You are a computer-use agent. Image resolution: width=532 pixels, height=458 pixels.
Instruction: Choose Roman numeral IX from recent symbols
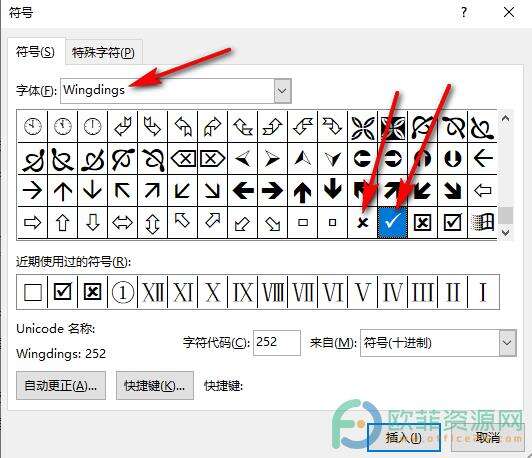click(243, 292)
